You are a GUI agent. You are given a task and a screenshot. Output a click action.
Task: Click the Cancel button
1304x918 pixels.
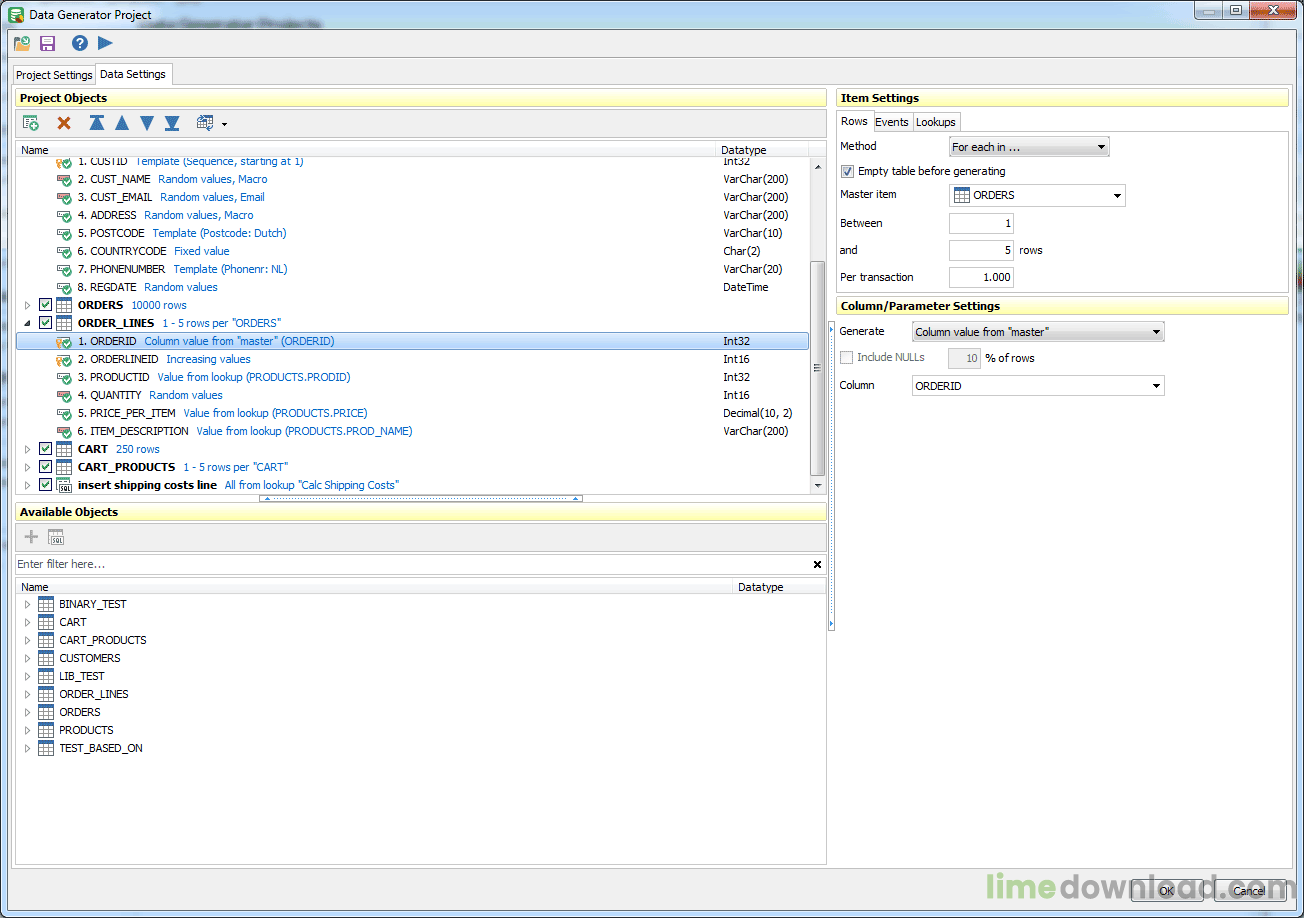[1248, 891]
